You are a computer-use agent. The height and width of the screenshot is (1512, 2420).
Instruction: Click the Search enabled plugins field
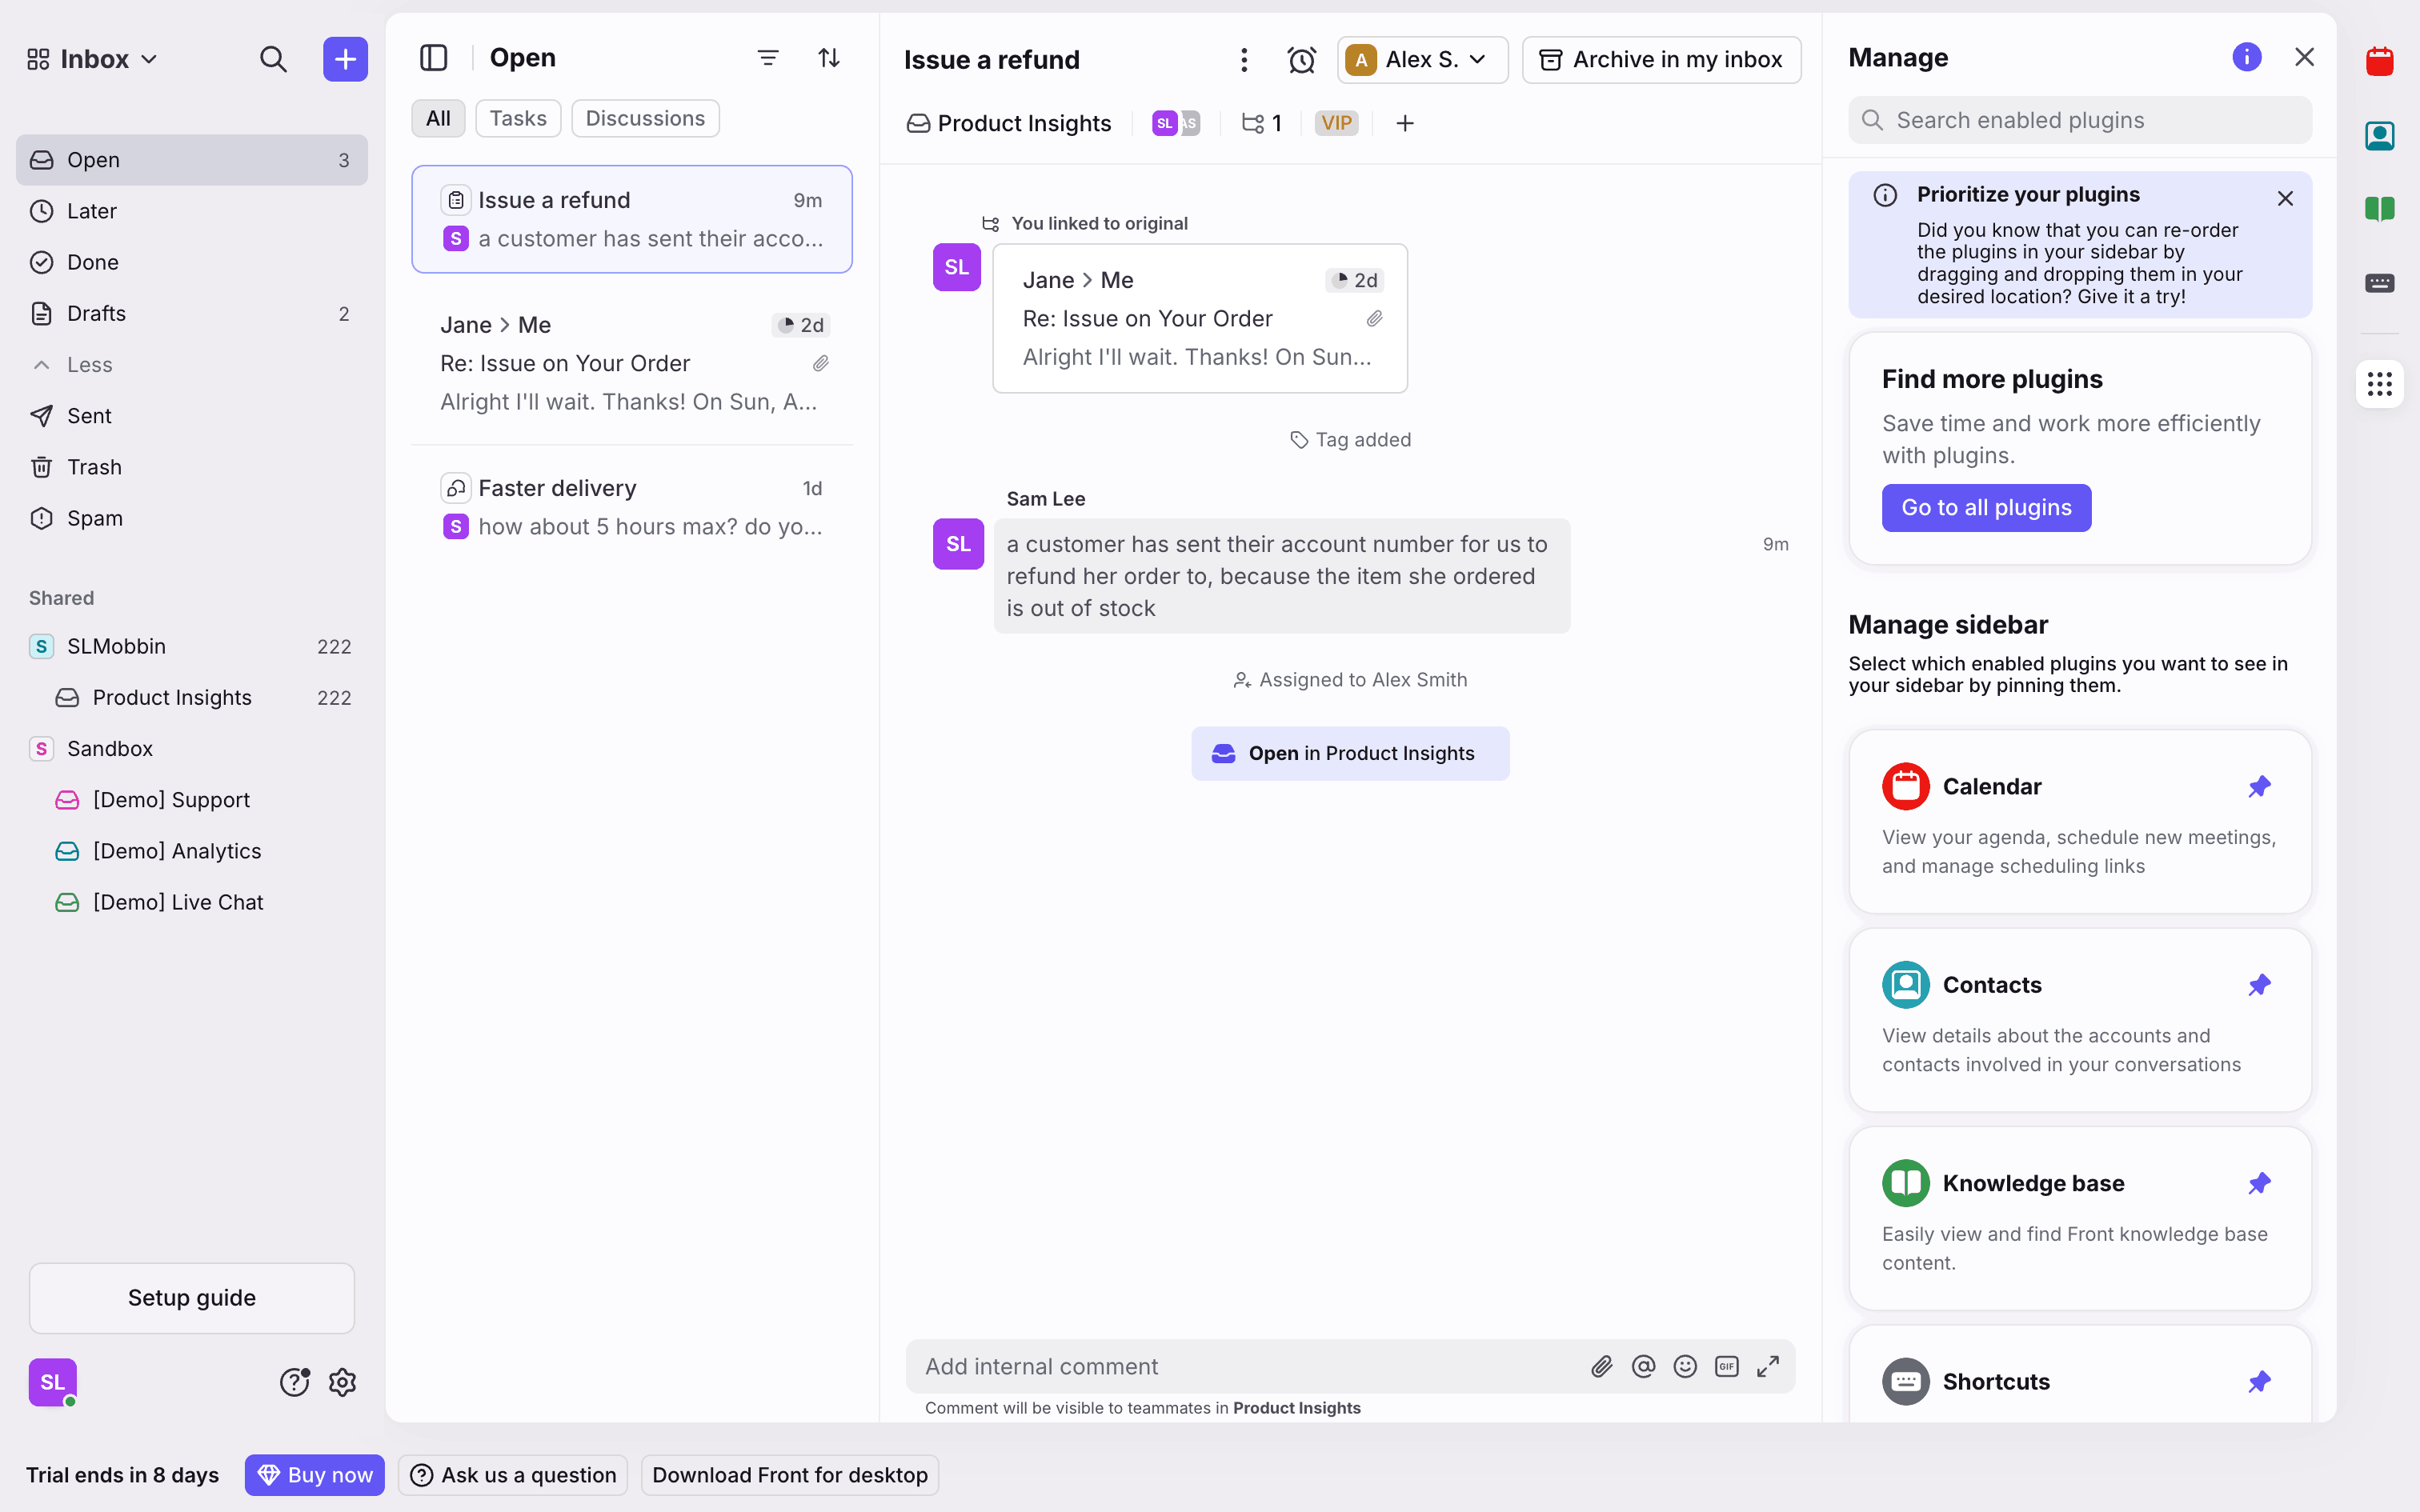click(x=2080, y=120)
